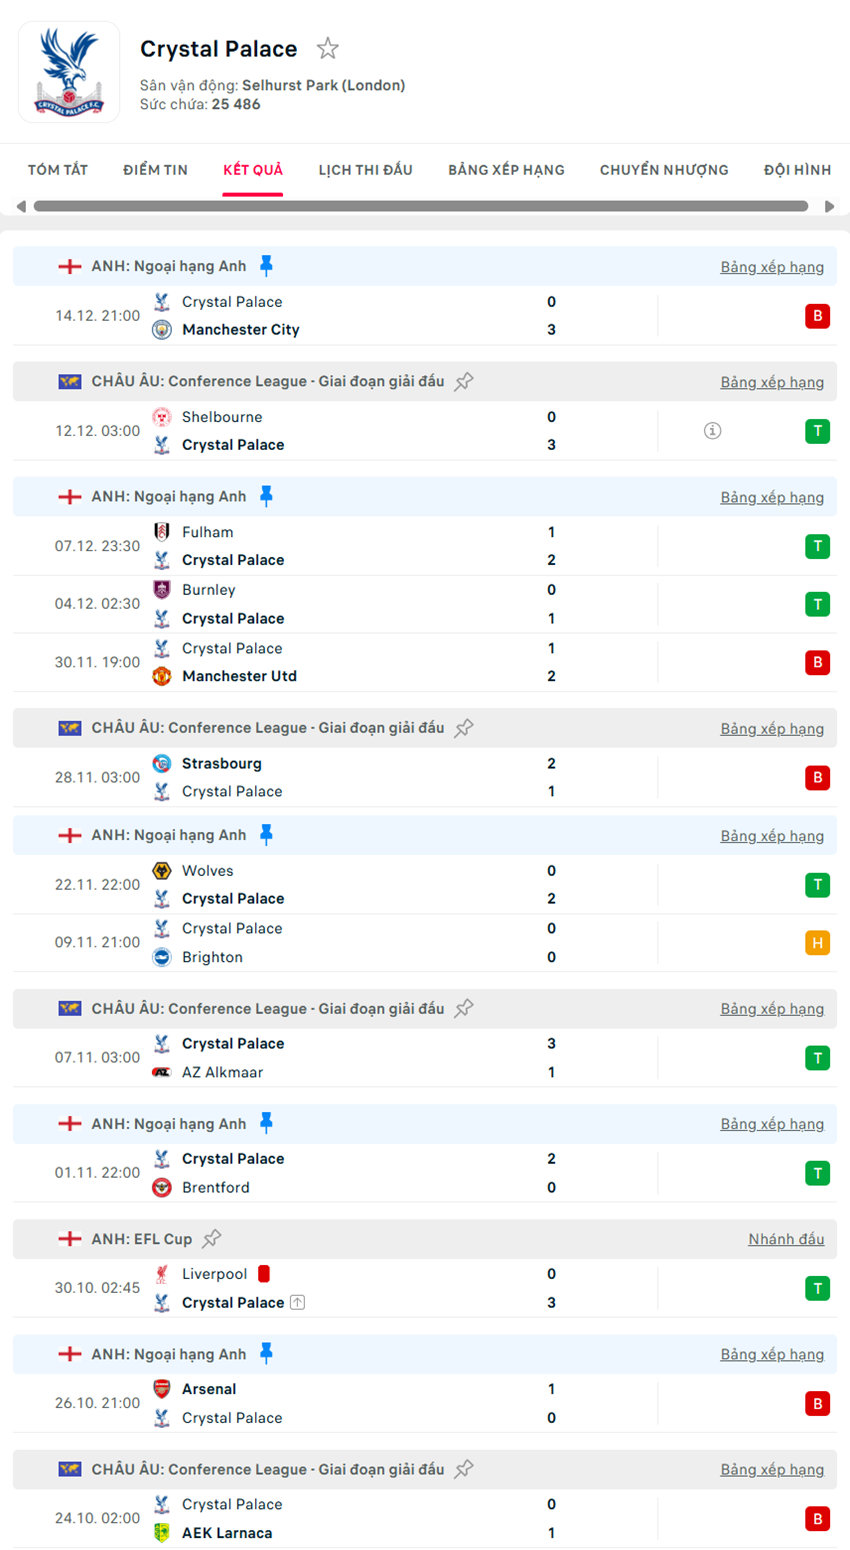This screenshot has height=1550, width=850.
Task: Open the info icon on the Shelbourne match
Action: pyautogui.click(x=711, y=431)
